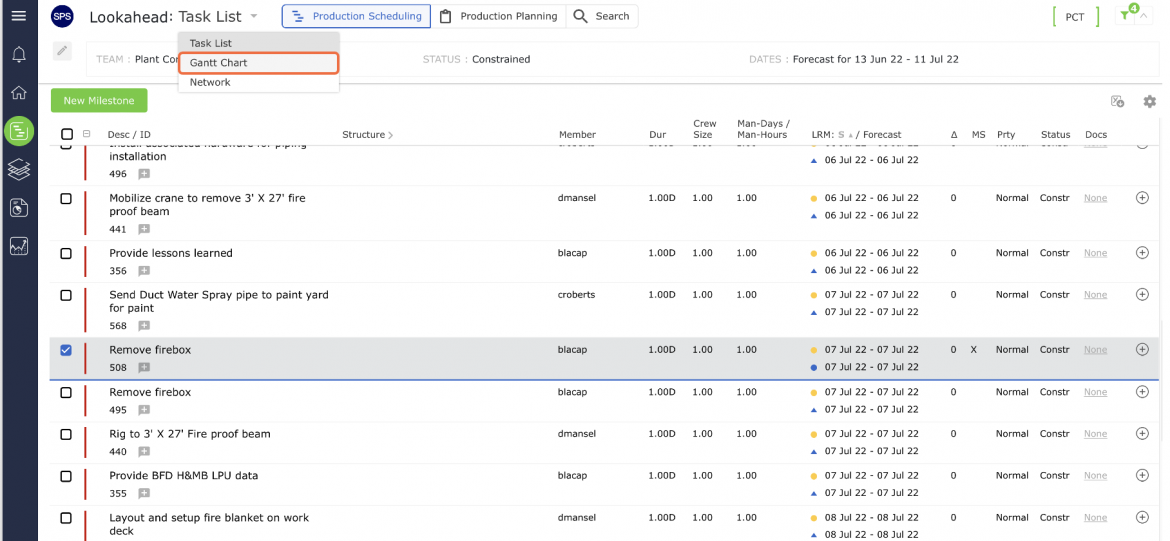
Task: Select Gantt Chart in the view menu
Action: (258, 63)
